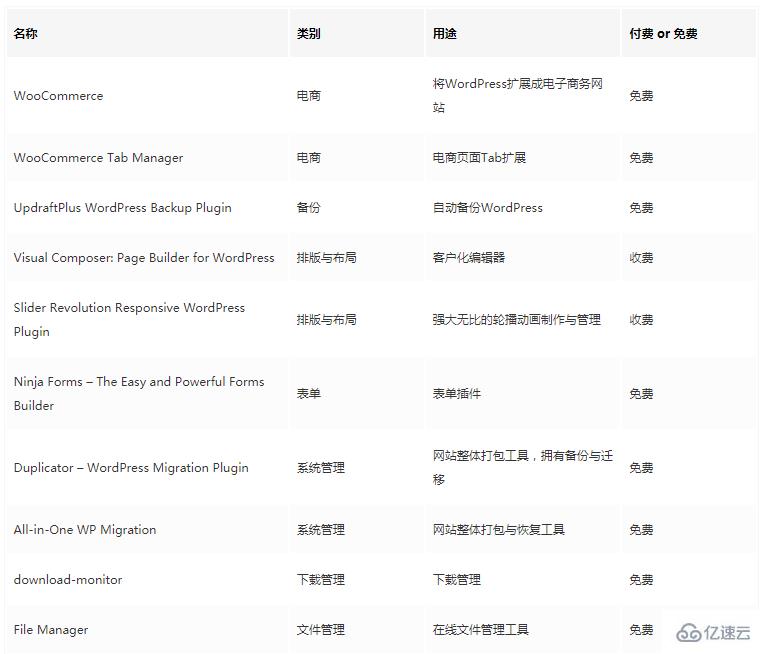762x654 pixels.
Task: Click 收费 in Slider Revolution row
Action: pos(641,320)
